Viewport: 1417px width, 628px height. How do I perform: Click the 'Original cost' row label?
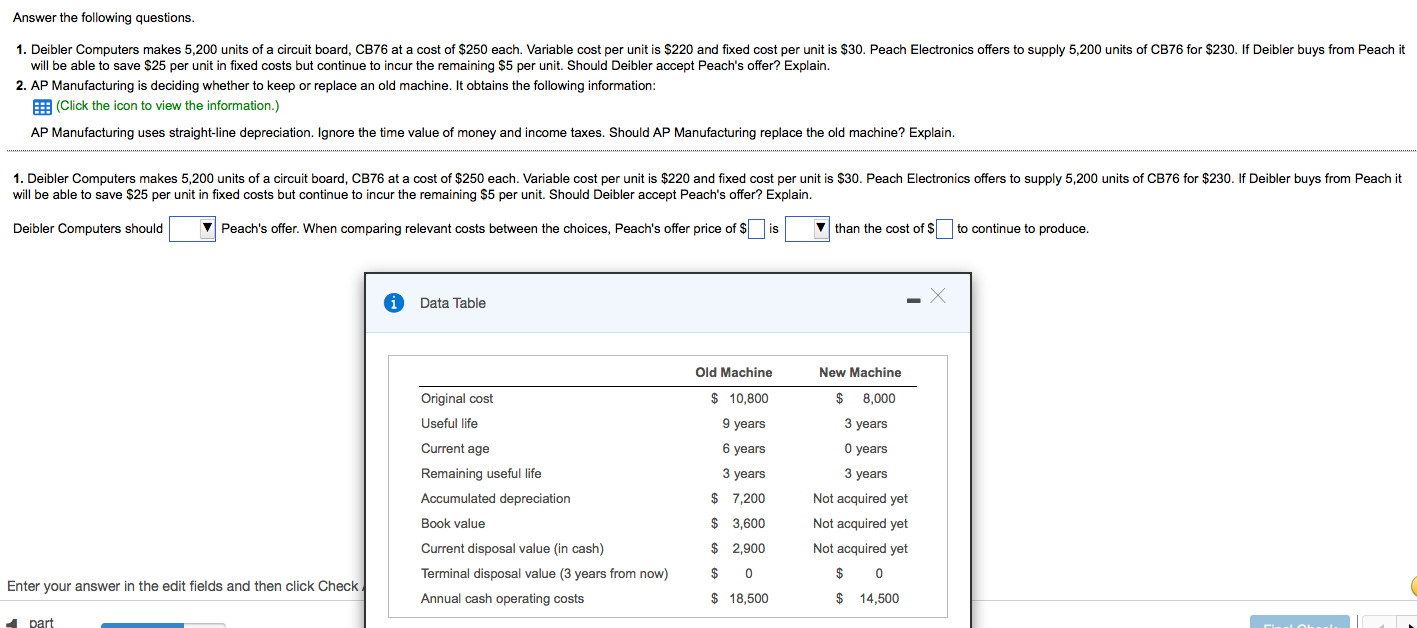(x=457, y=398)
